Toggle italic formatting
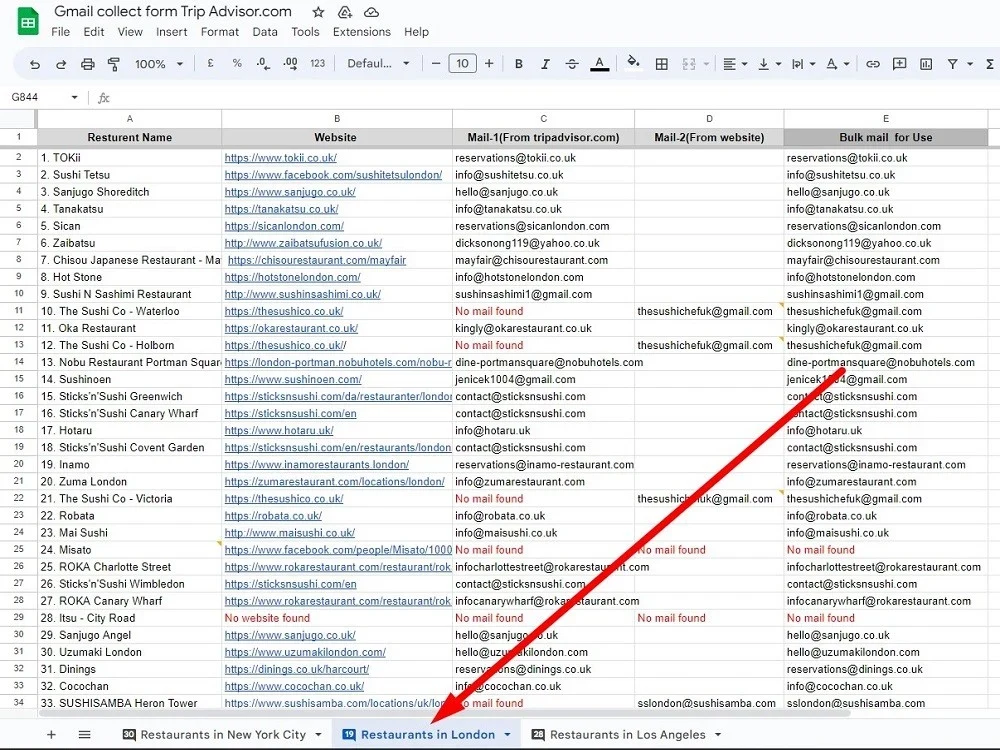This screenshot has width=1000, height=750. tap(545, 62)
